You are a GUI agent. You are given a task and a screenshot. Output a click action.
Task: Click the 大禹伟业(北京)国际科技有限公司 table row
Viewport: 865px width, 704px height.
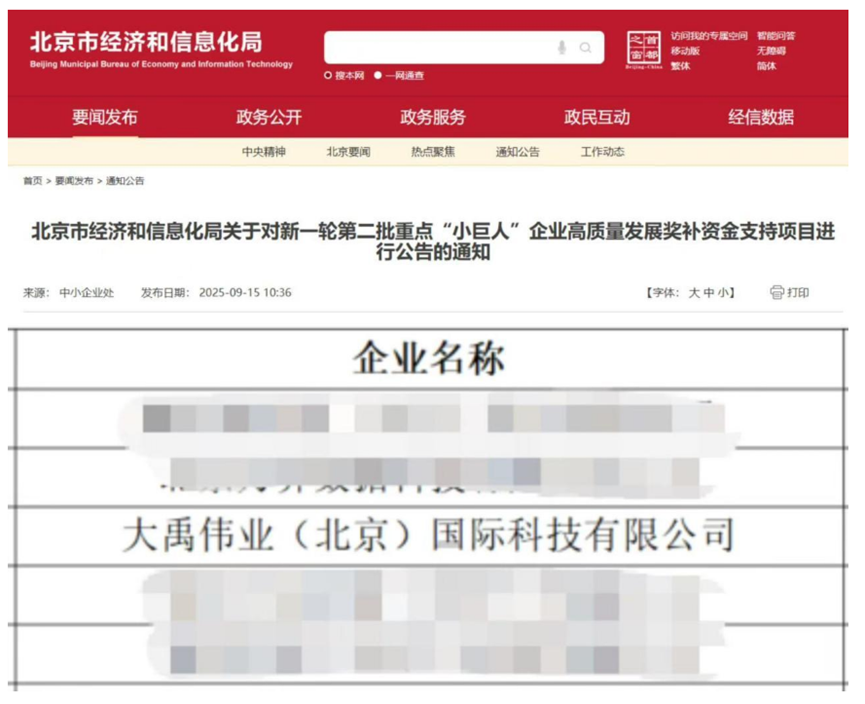pyautogui.click(x=428, y=535)
